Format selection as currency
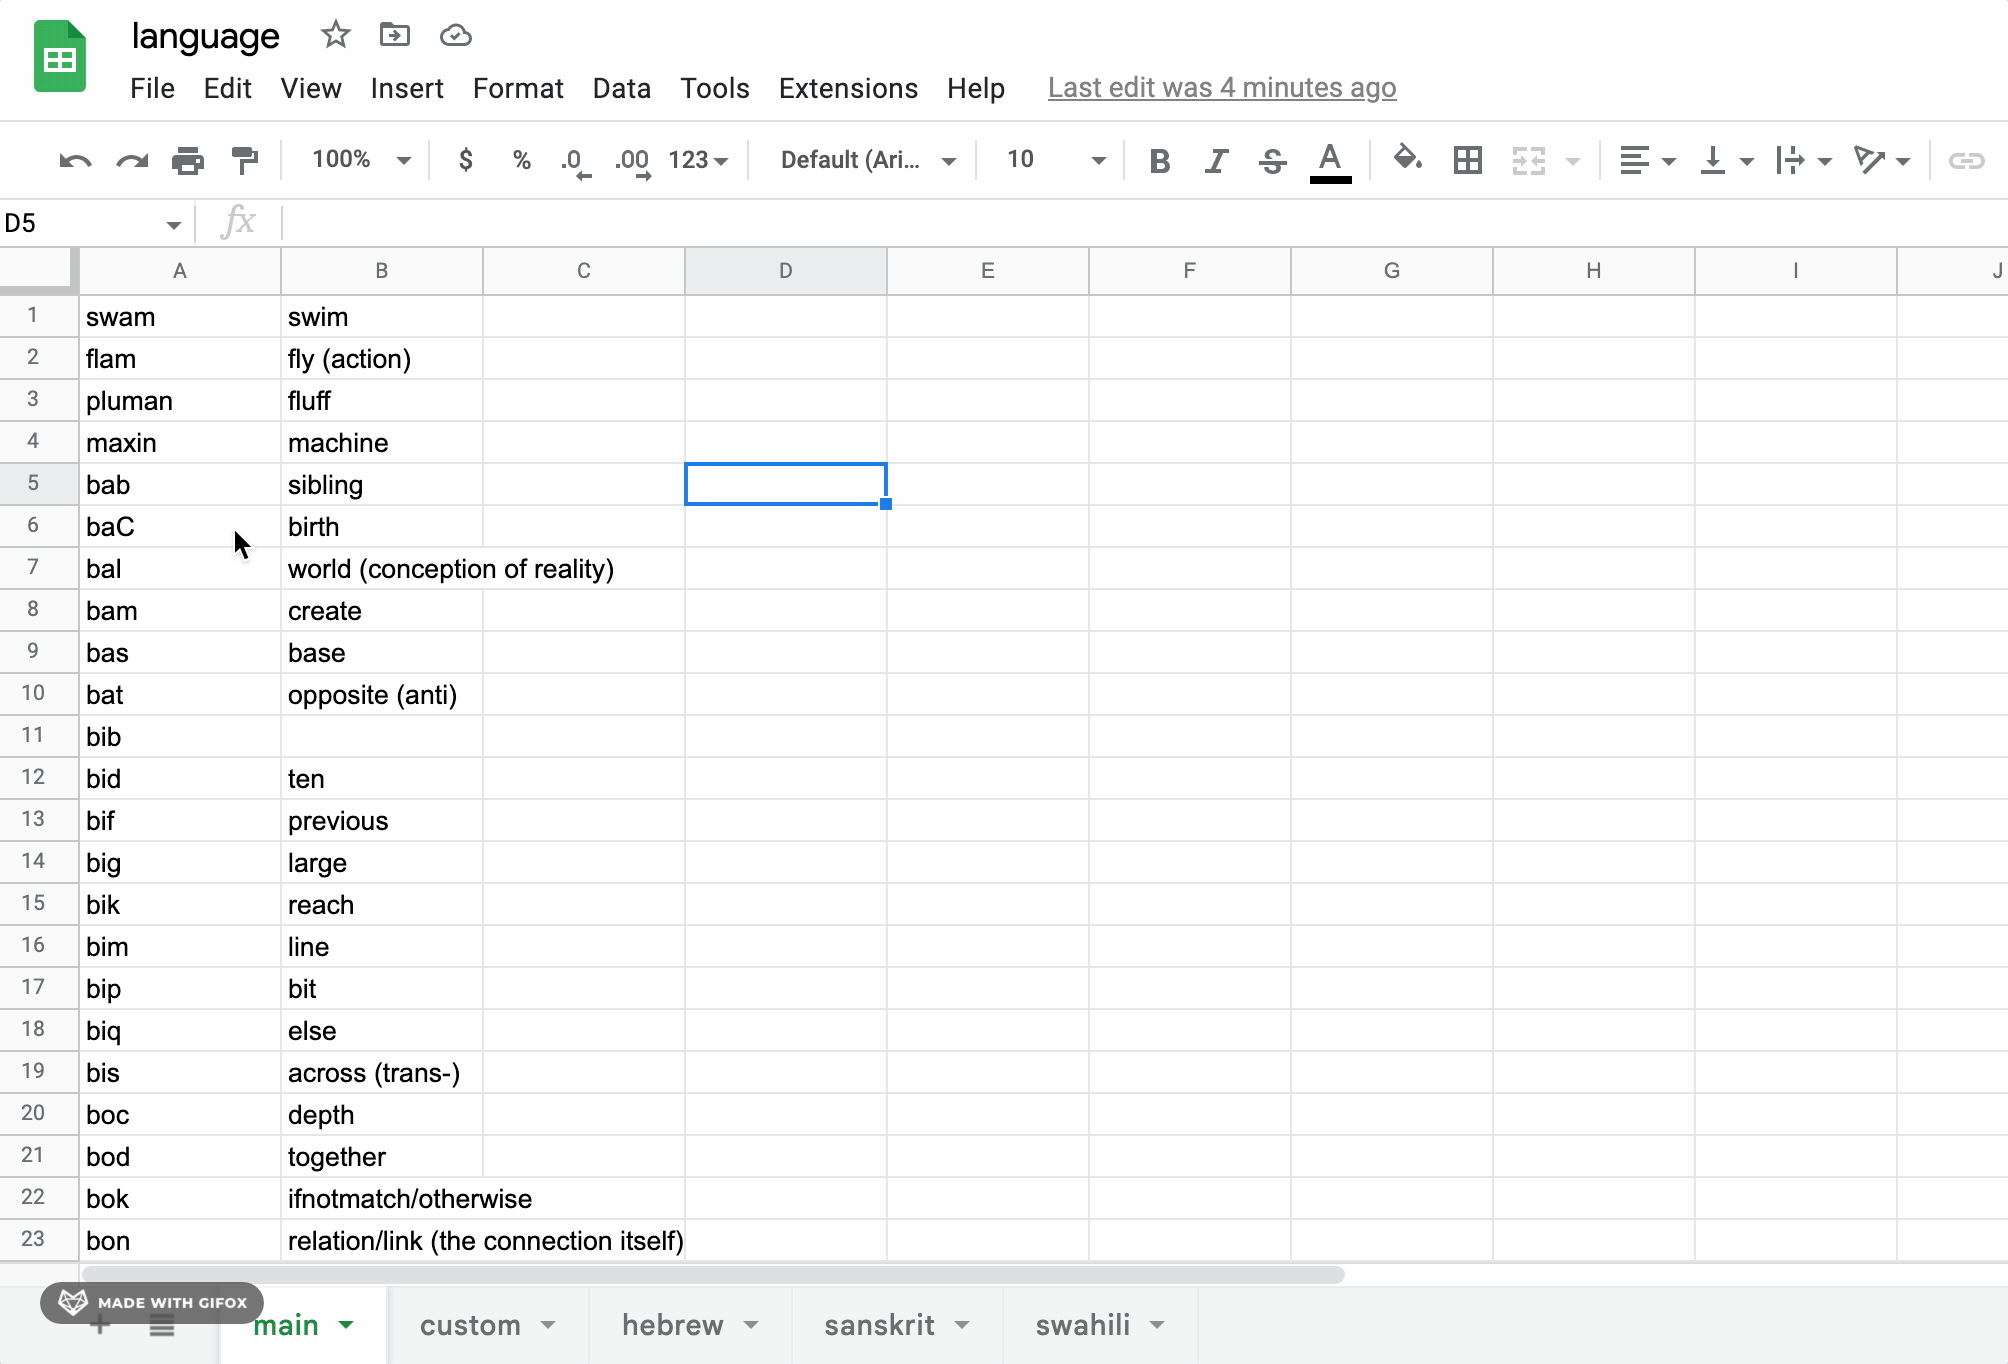Viewport: 2008px width, 1364px height. click(x=464, y=160)
